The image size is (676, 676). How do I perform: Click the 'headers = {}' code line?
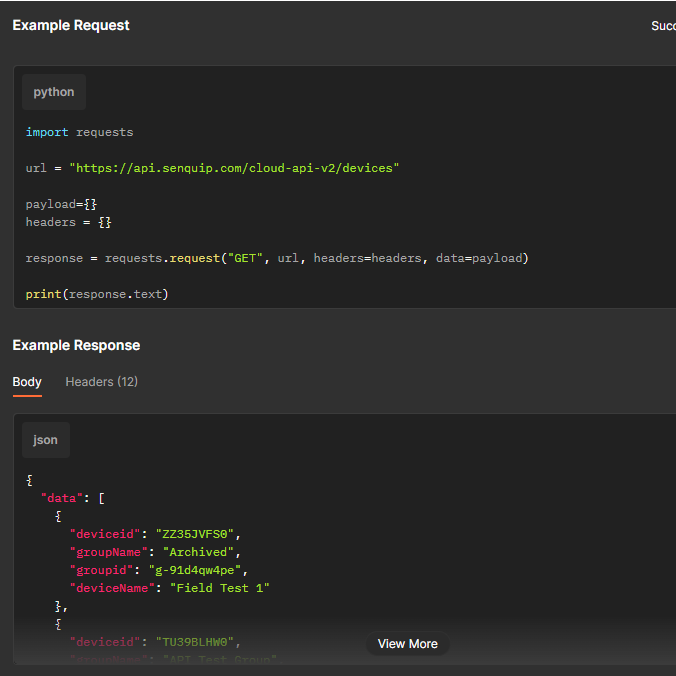tap(68, 222)
